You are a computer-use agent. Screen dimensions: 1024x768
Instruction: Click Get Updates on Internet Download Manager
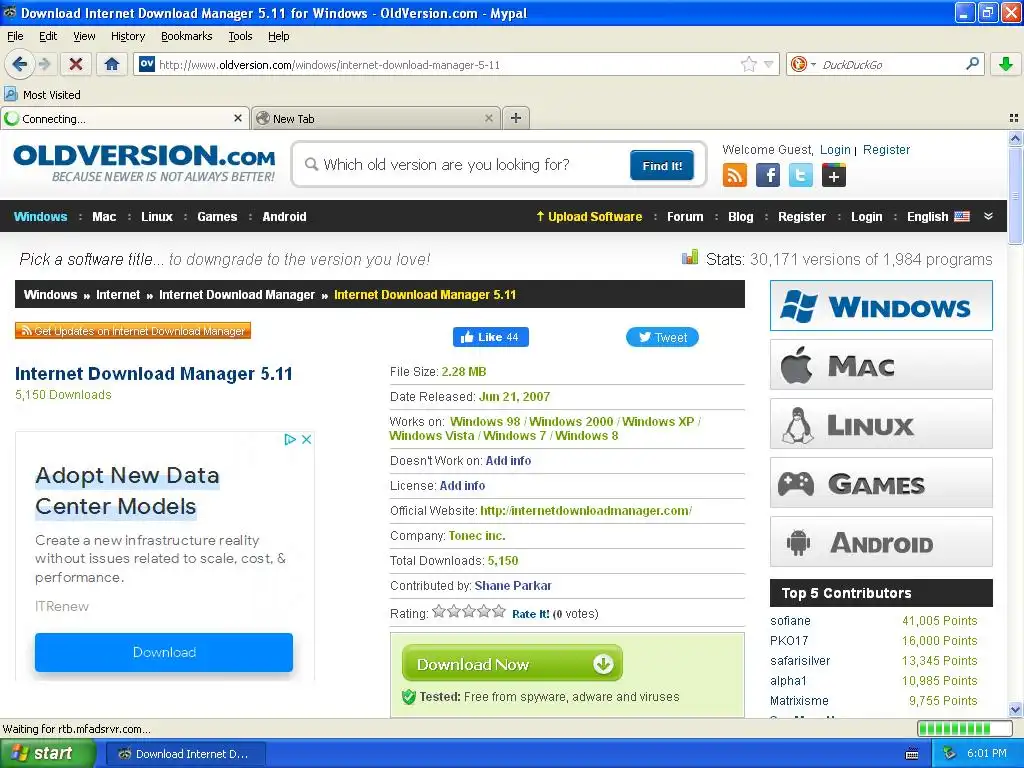click(x=133, y=331)
